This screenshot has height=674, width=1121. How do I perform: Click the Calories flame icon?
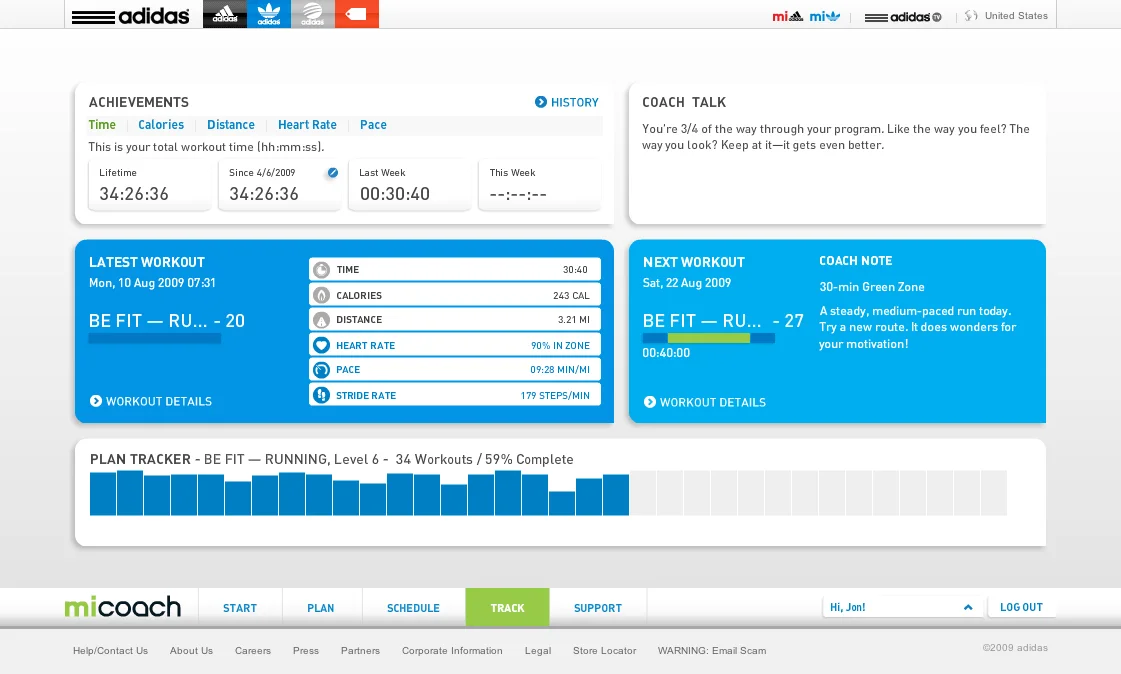point(322,295)
